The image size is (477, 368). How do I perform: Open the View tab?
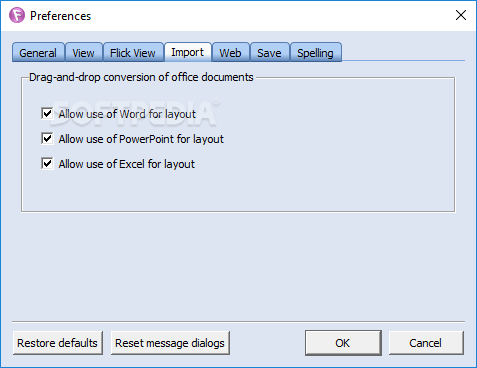[x=84, y=53]
